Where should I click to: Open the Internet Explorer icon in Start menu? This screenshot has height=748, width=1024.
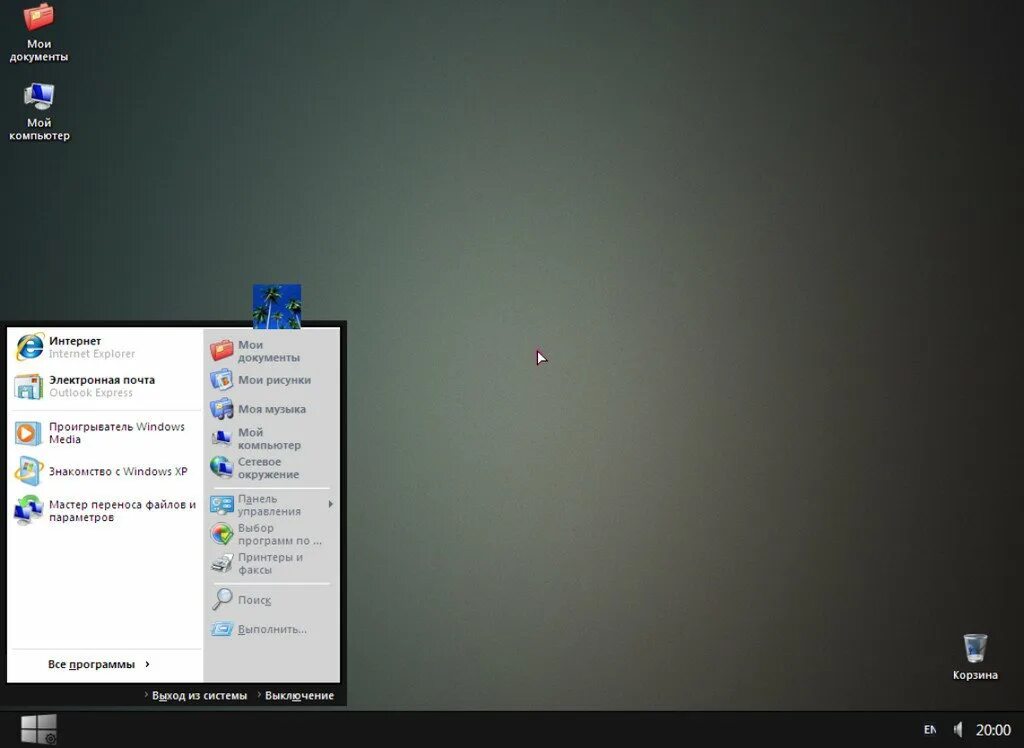click(x=29, y=347)
